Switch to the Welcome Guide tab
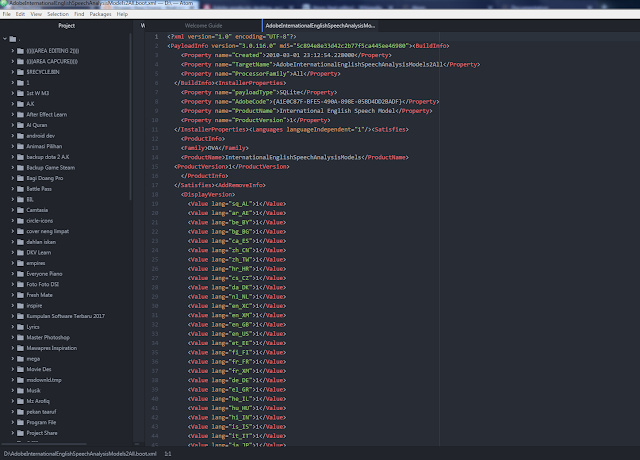This screenshot has width=640, height=460. point(203,26)
